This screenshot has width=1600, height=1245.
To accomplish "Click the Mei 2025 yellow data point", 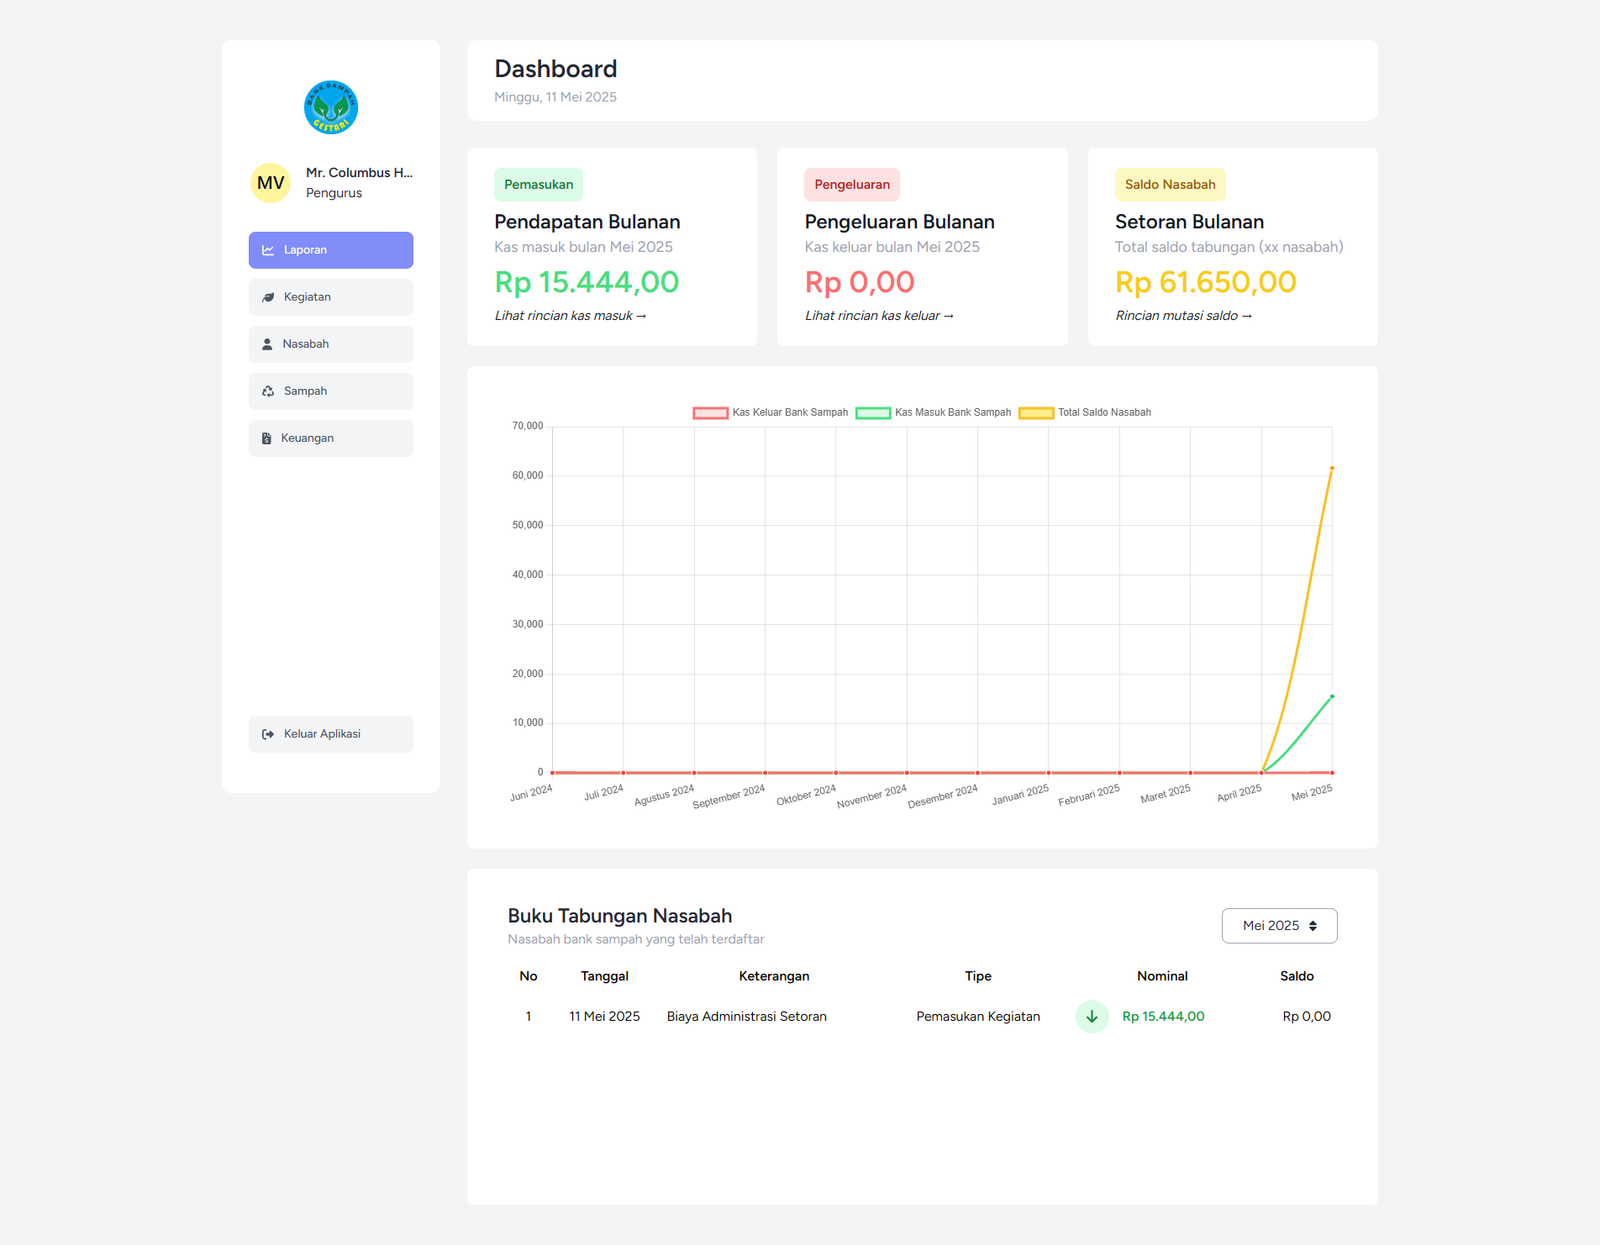I will pos(1332,468).
